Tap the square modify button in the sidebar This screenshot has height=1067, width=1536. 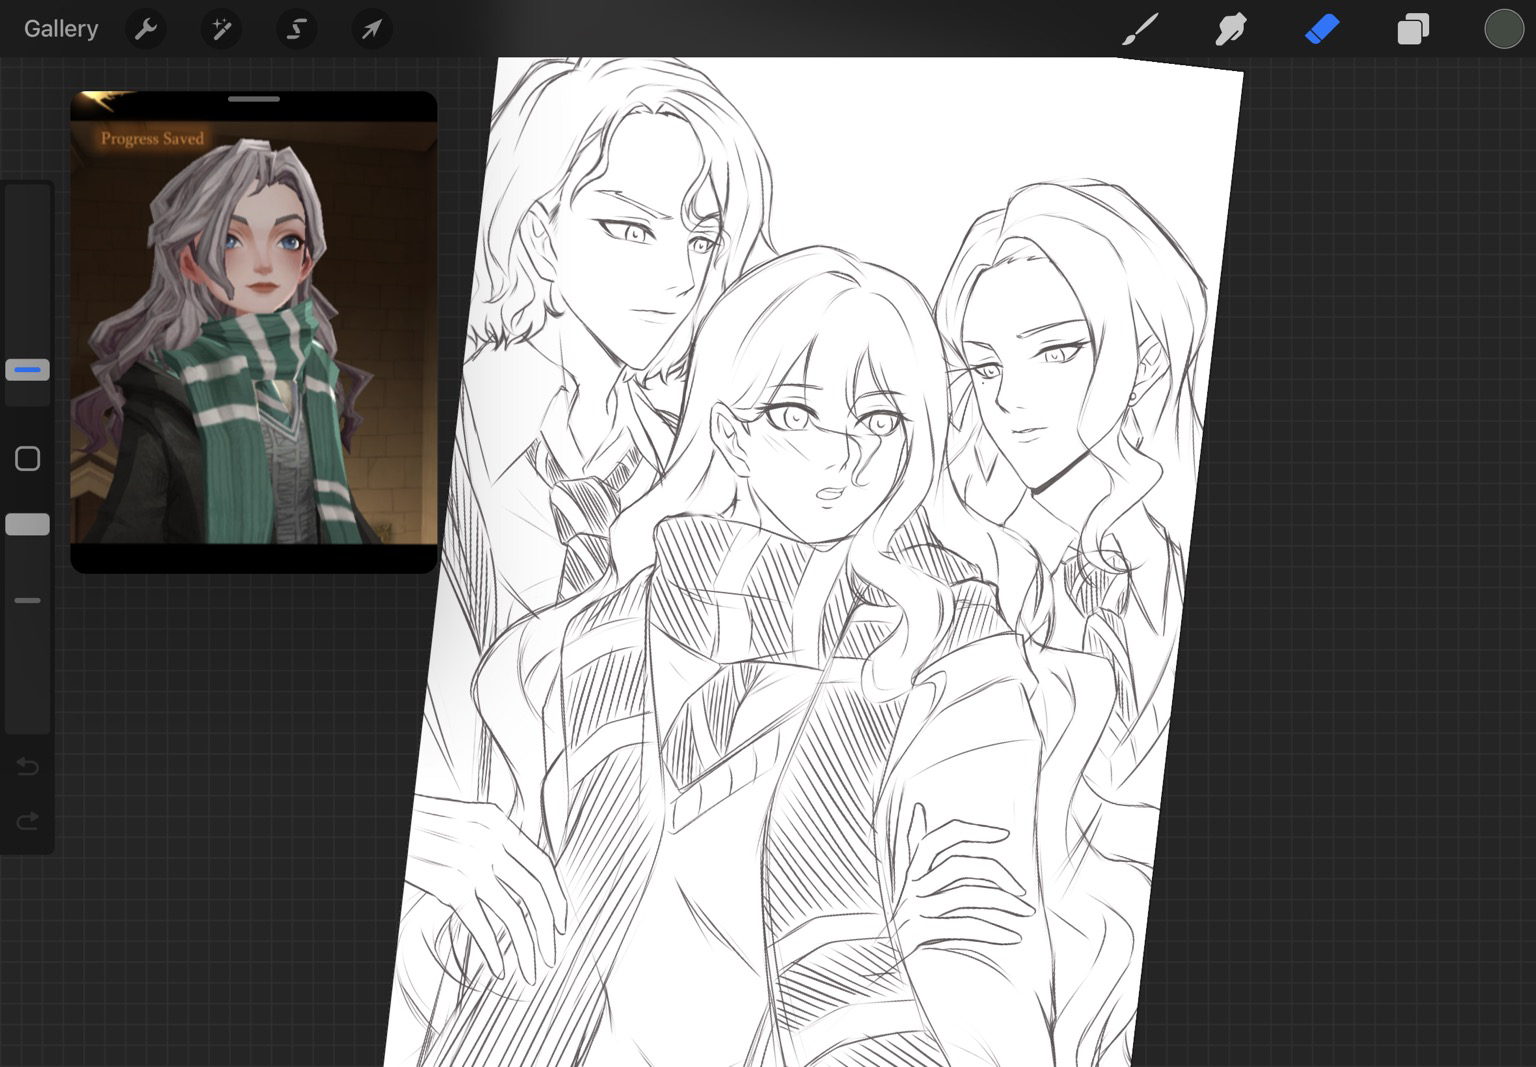click(x=28, y=459)
